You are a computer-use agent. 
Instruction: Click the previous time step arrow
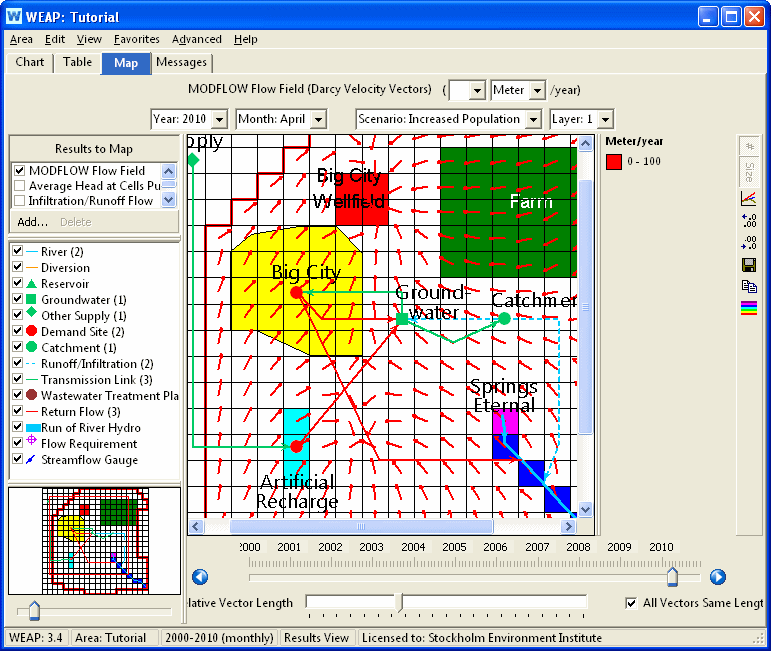200,576
